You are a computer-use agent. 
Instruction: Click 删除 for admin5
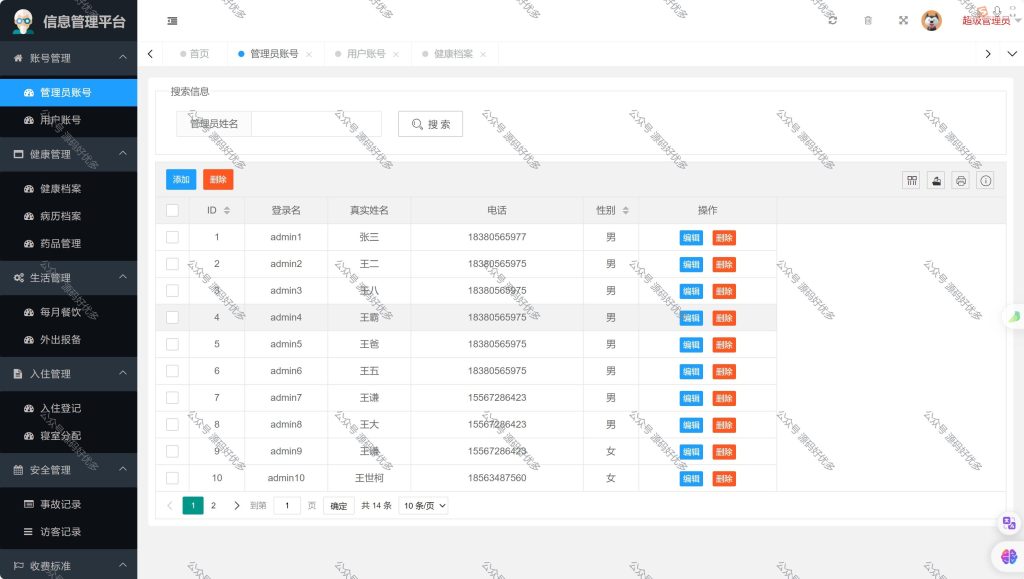tap(724, 345)
